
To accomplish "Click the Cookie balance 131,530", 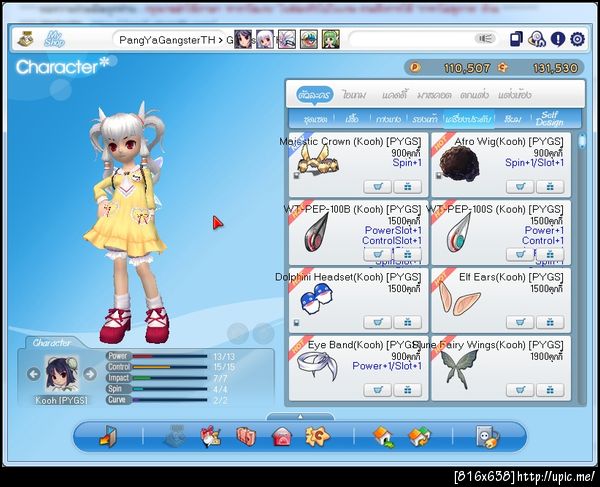I will point(555,68).
